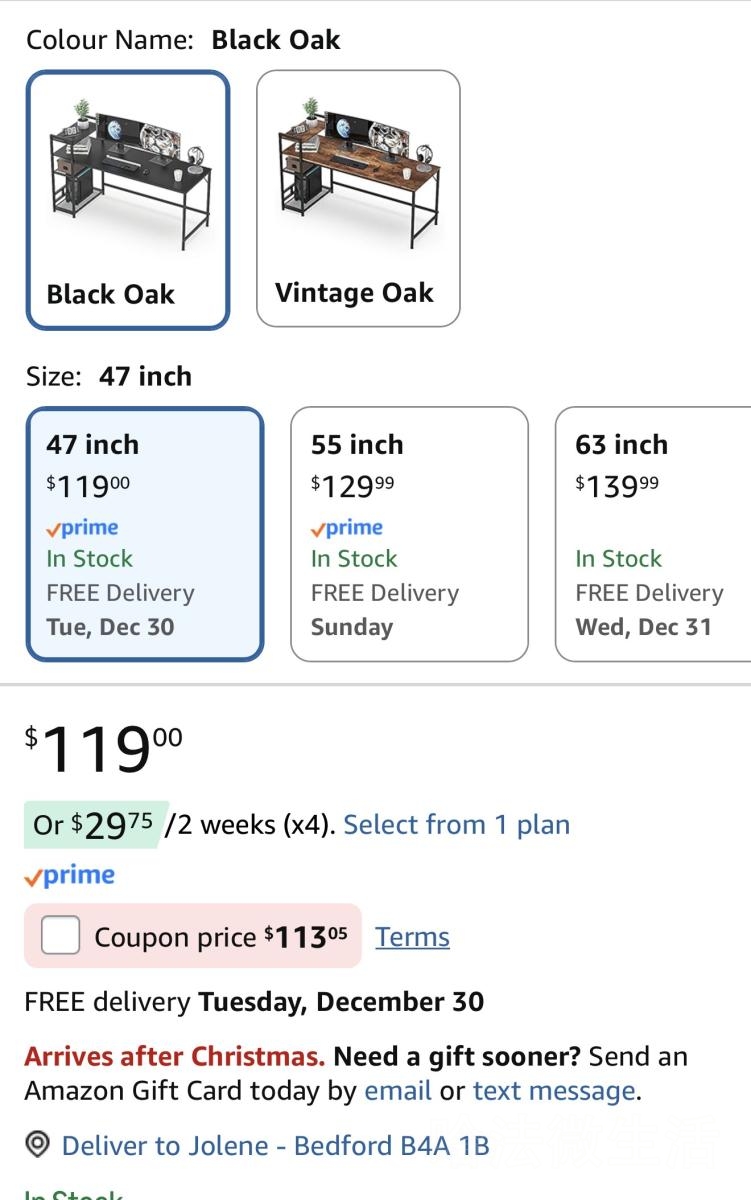The width and height of the screenshot is (751, 1200).
Task: Click the text message gift card link
Action: [x=554, y=1090]
